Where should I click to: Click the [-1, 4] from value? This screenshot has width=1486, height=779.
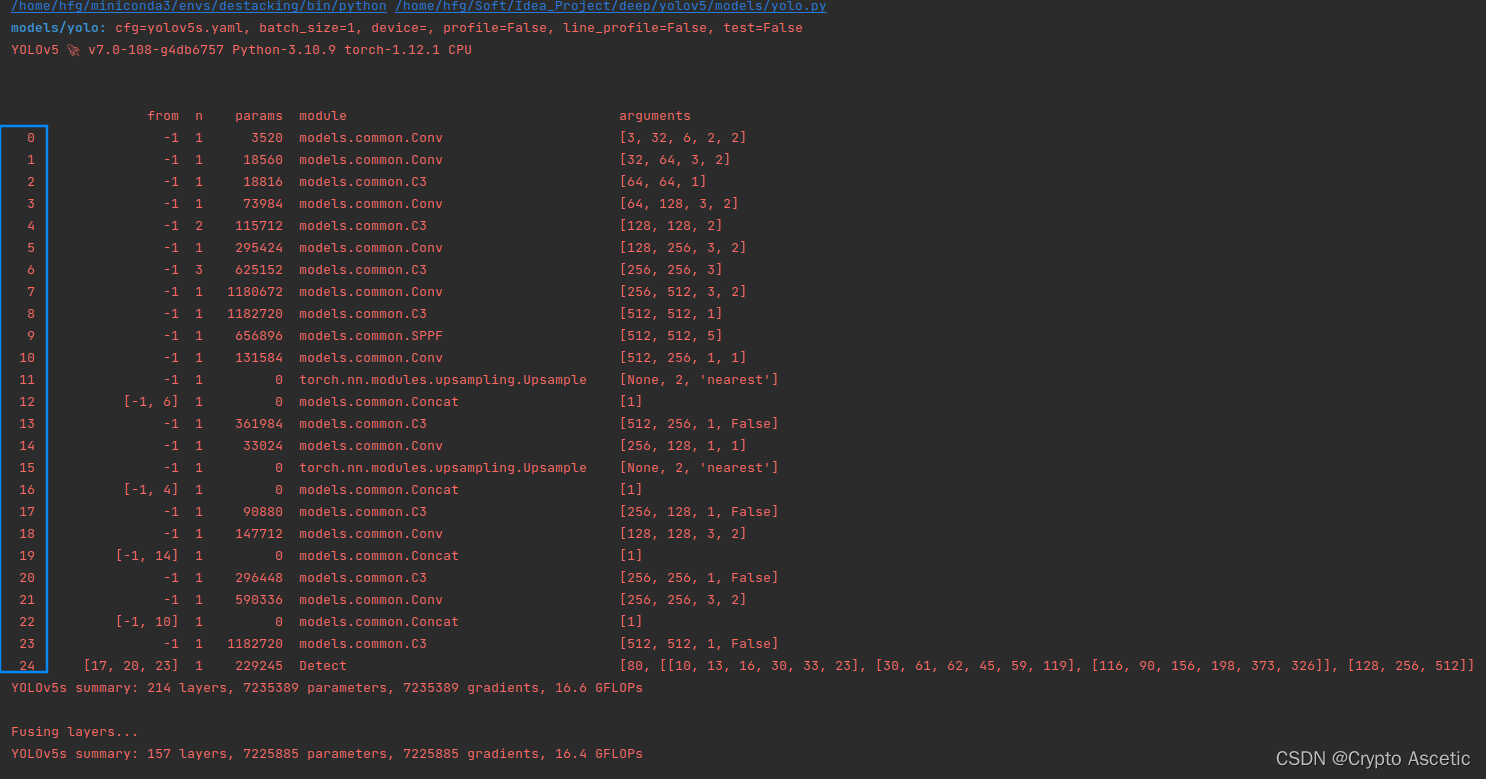pyautogui.click(x=151, y=490)
